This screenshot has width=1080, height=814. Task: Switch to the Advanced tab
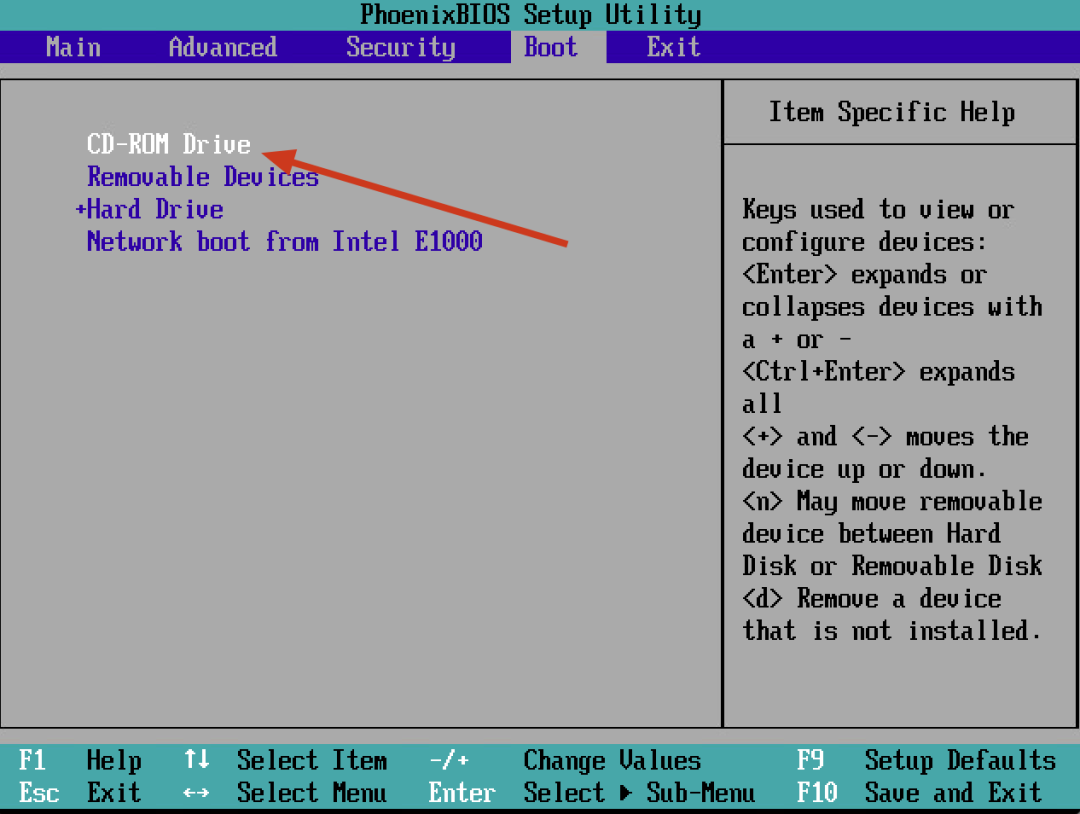pyautogui.click(x=222, y=48)
